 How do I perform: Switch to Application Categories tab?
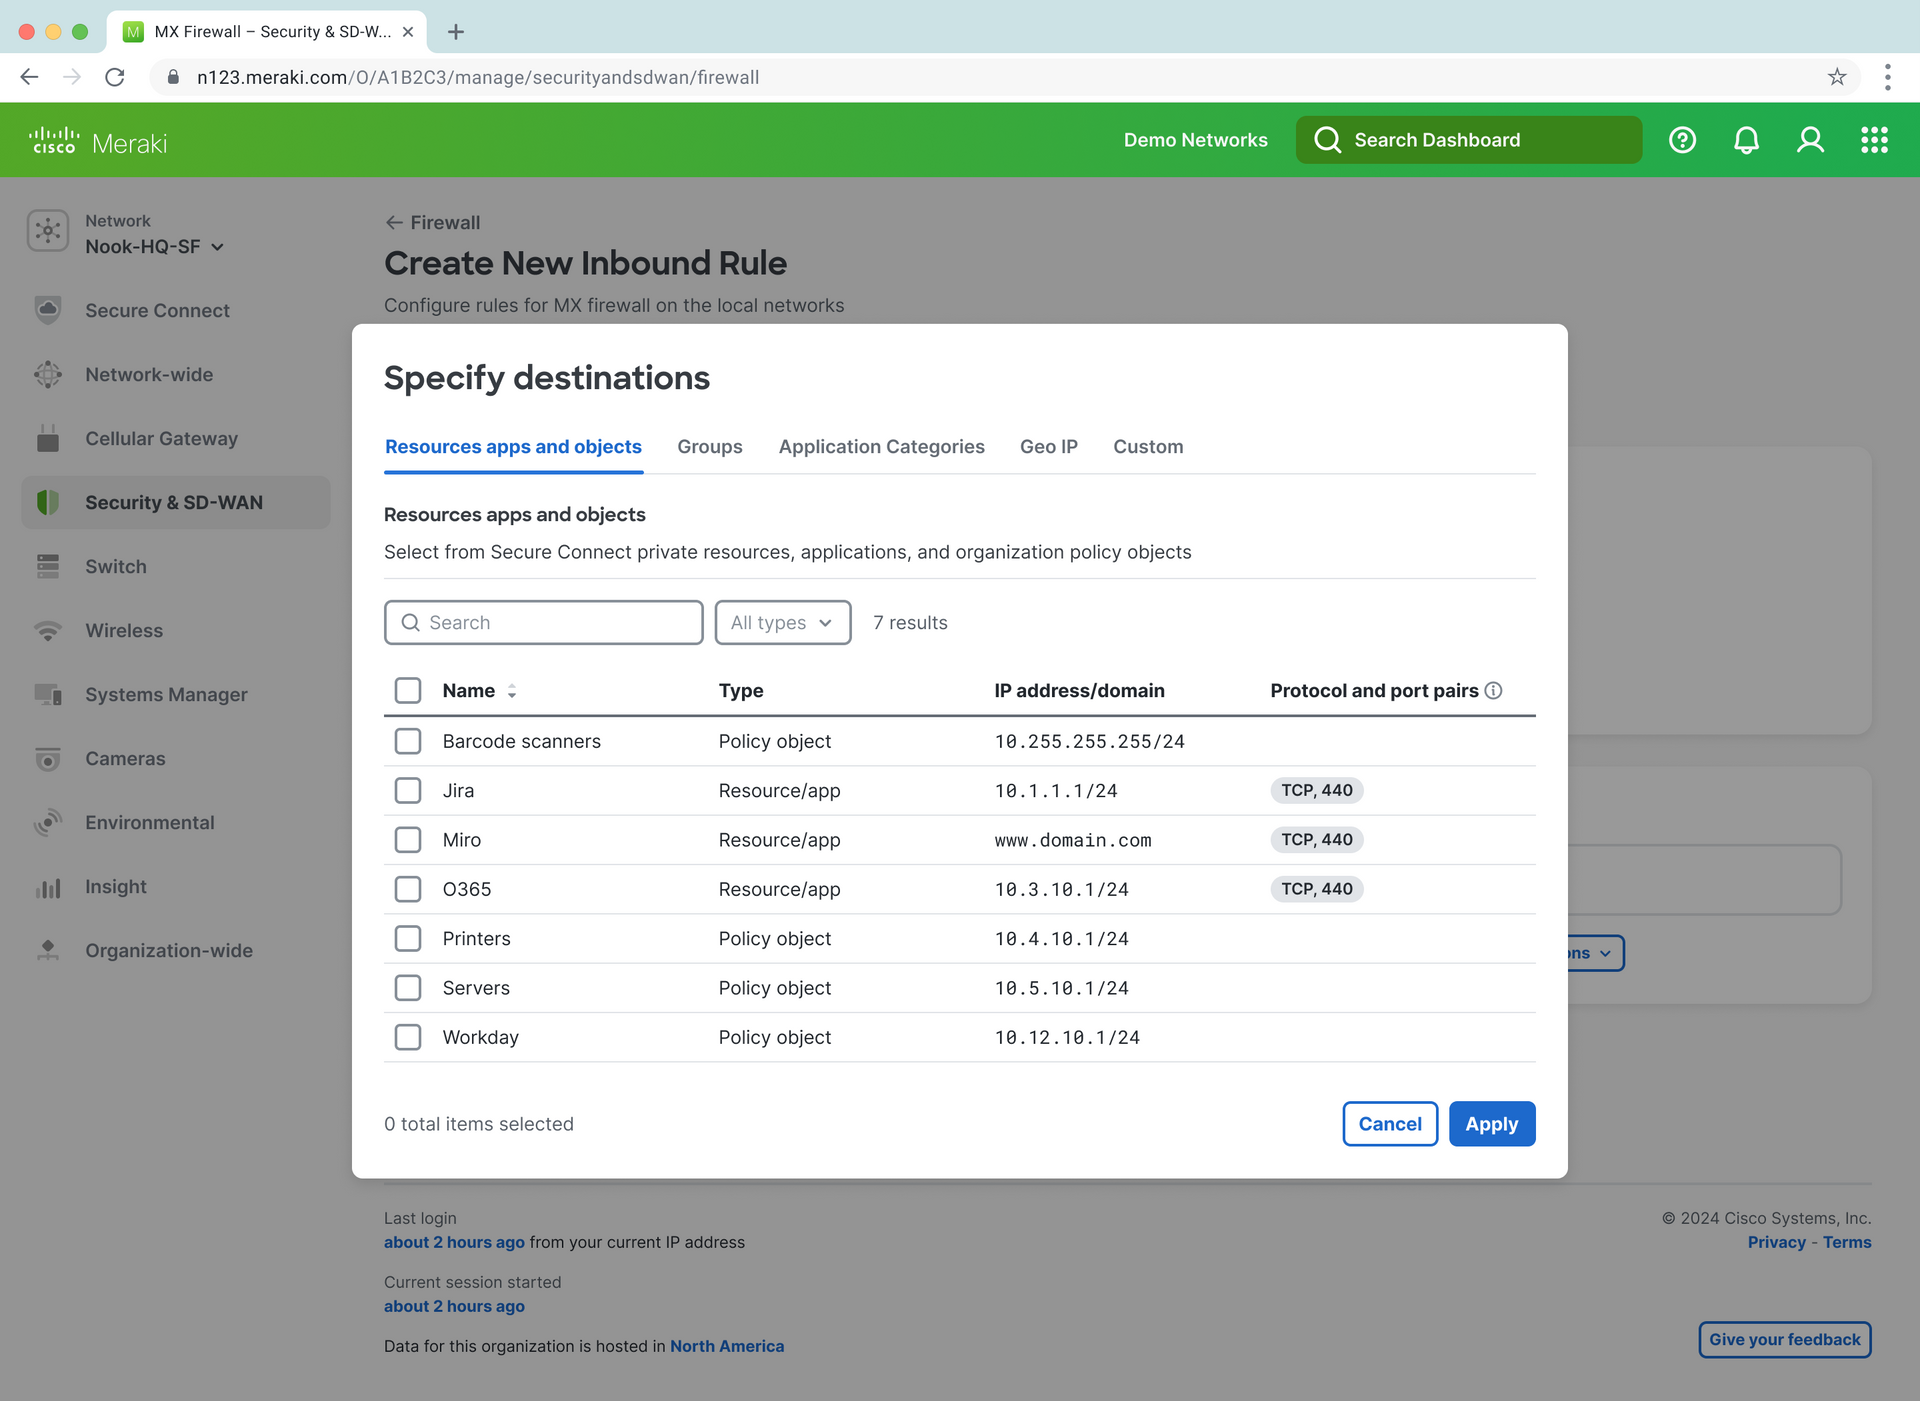coord(882,447)
